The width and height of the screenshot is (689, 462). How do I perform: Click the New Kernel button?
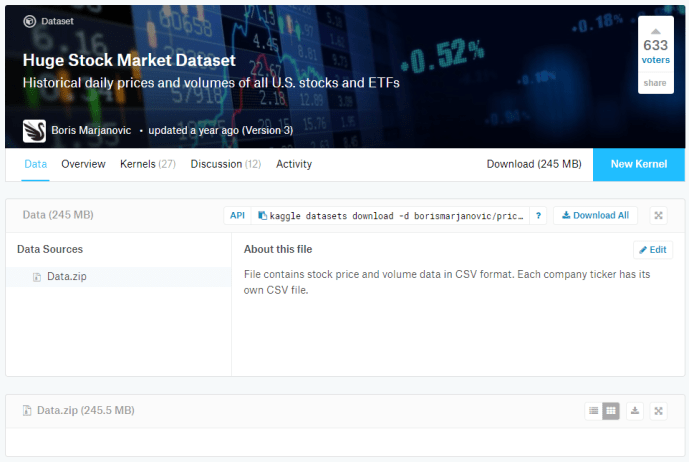pyautogui.click(x=638, y=164)
